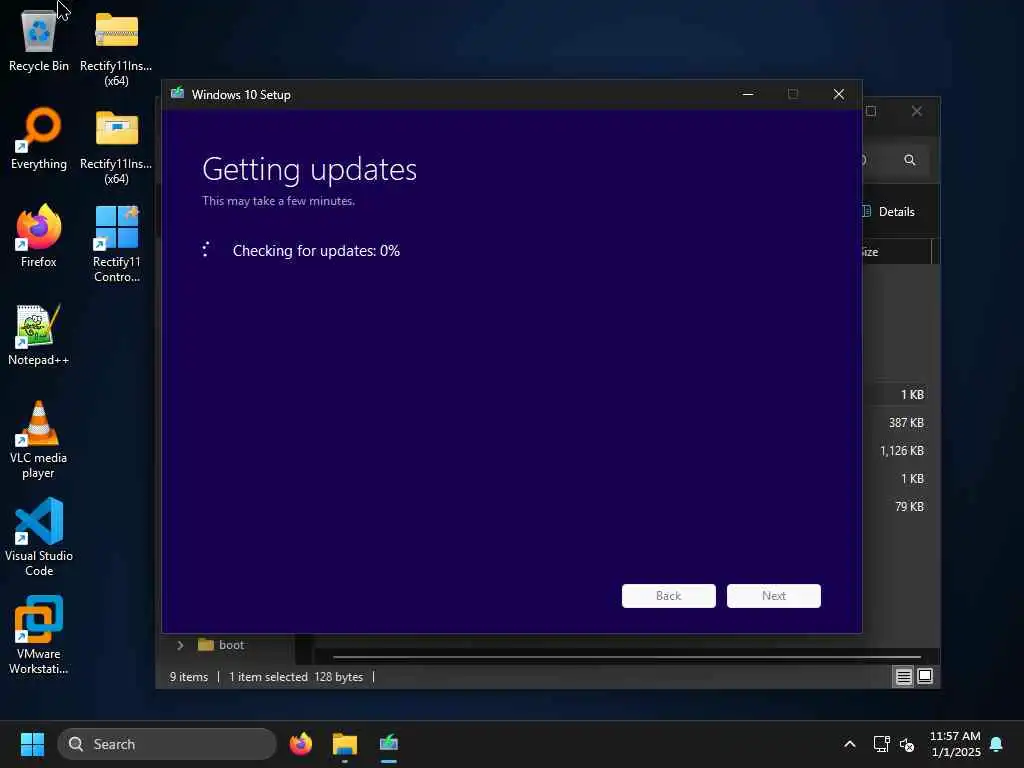Close the Windows 10 Setup window
Viewport: 1024px width, 768px height.
(x=839, y=95)
